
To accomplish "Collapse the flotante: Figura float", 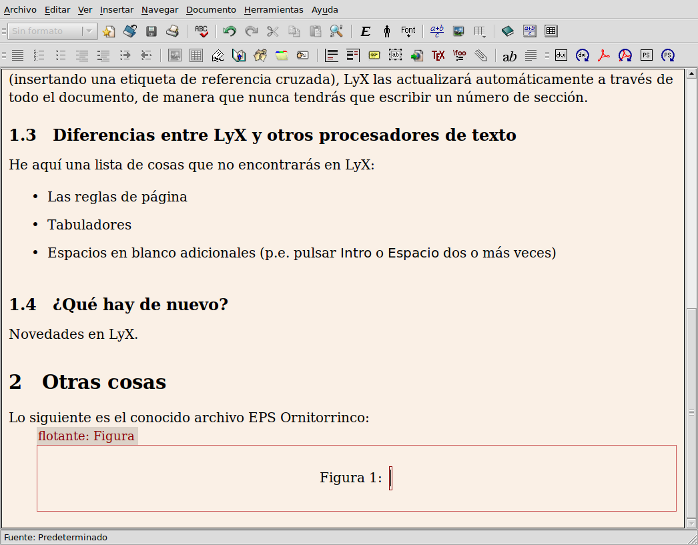I will (87, 435).
